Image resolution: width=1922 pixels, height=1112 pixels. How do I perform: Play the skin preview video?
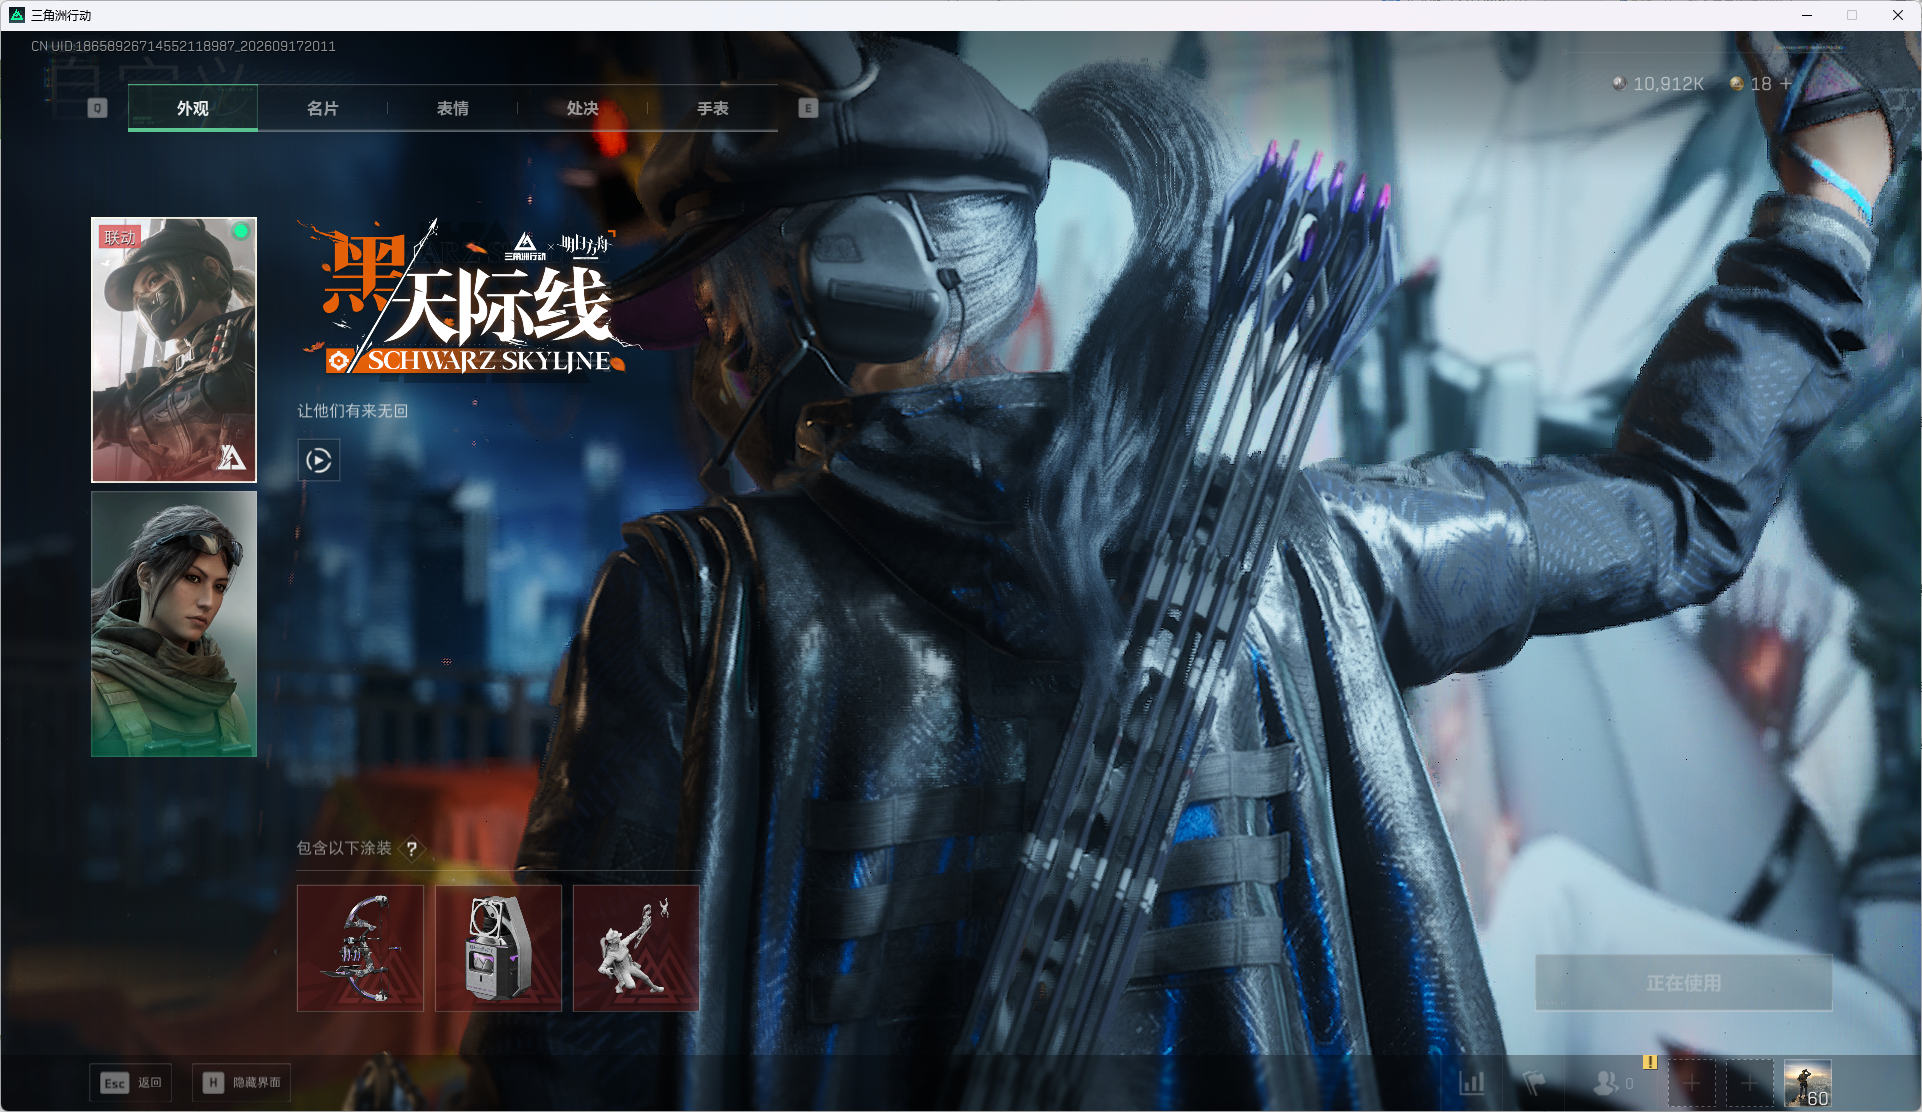click(x=319, y=461)
